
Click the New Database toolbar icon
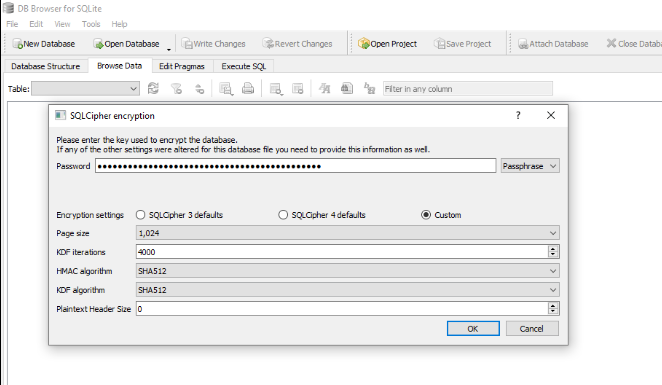[x=17, y=44]
